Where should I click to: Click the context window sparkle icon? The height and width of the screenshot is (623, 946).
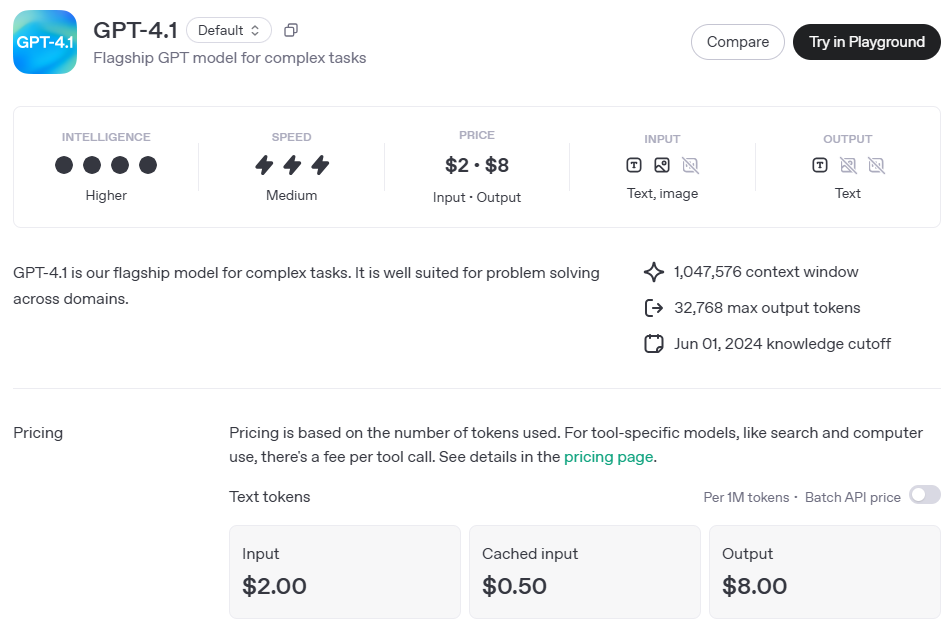coord(654,272)
